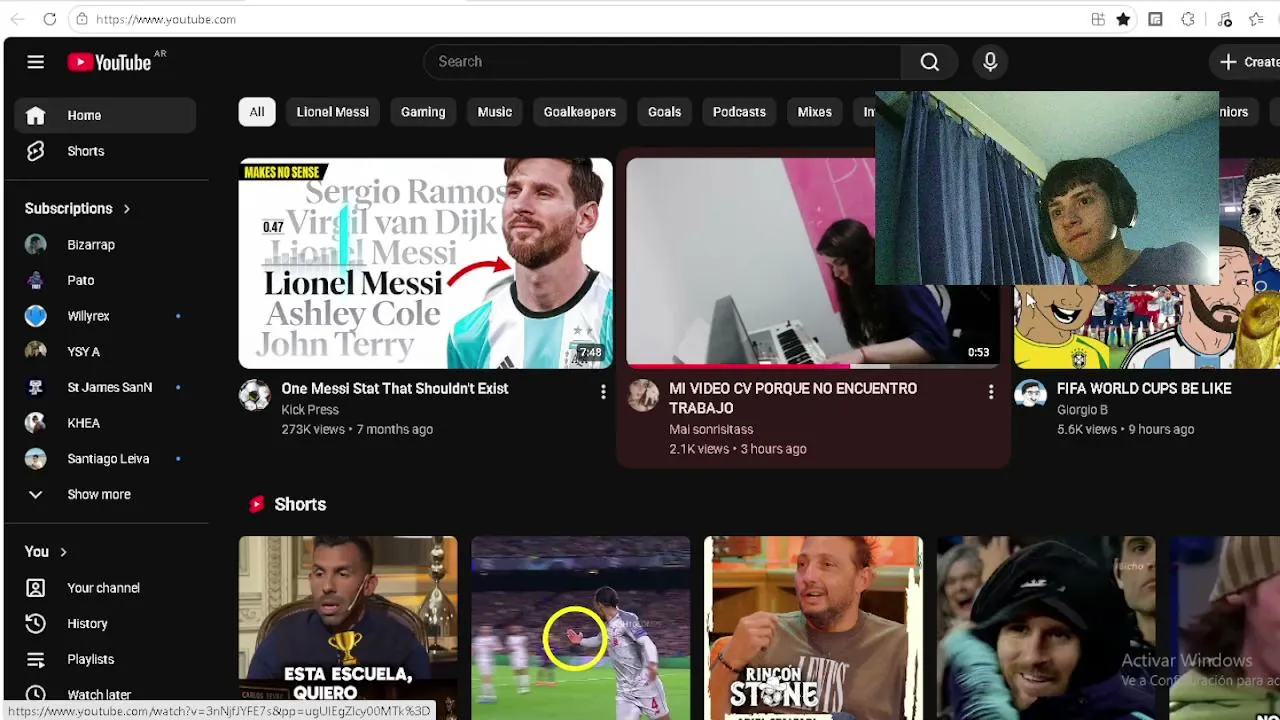Go to Home in the sidebar

coord(105,115)
